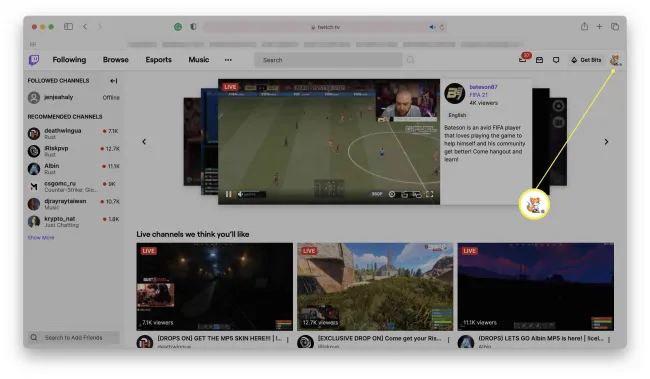Click the Twitch logo home icon
This screenshot has width=650, height=379.
(x=34, y=60)
